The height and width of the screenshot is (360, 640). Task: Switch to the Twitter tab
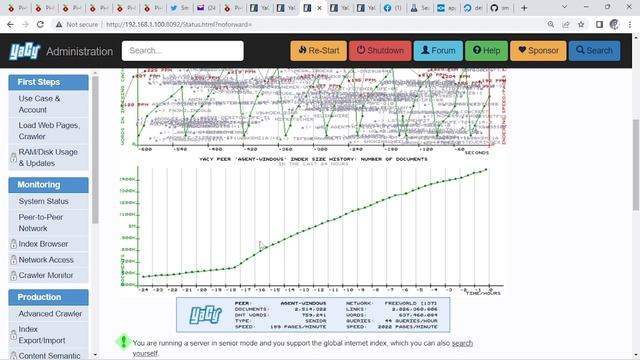click(x=180, y=8)
